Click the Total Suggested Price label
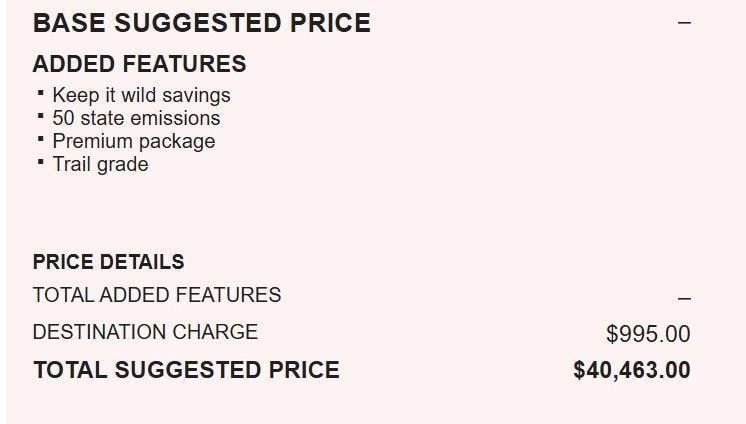Viewport: 746px width, 424px height. tap(186, 370)
